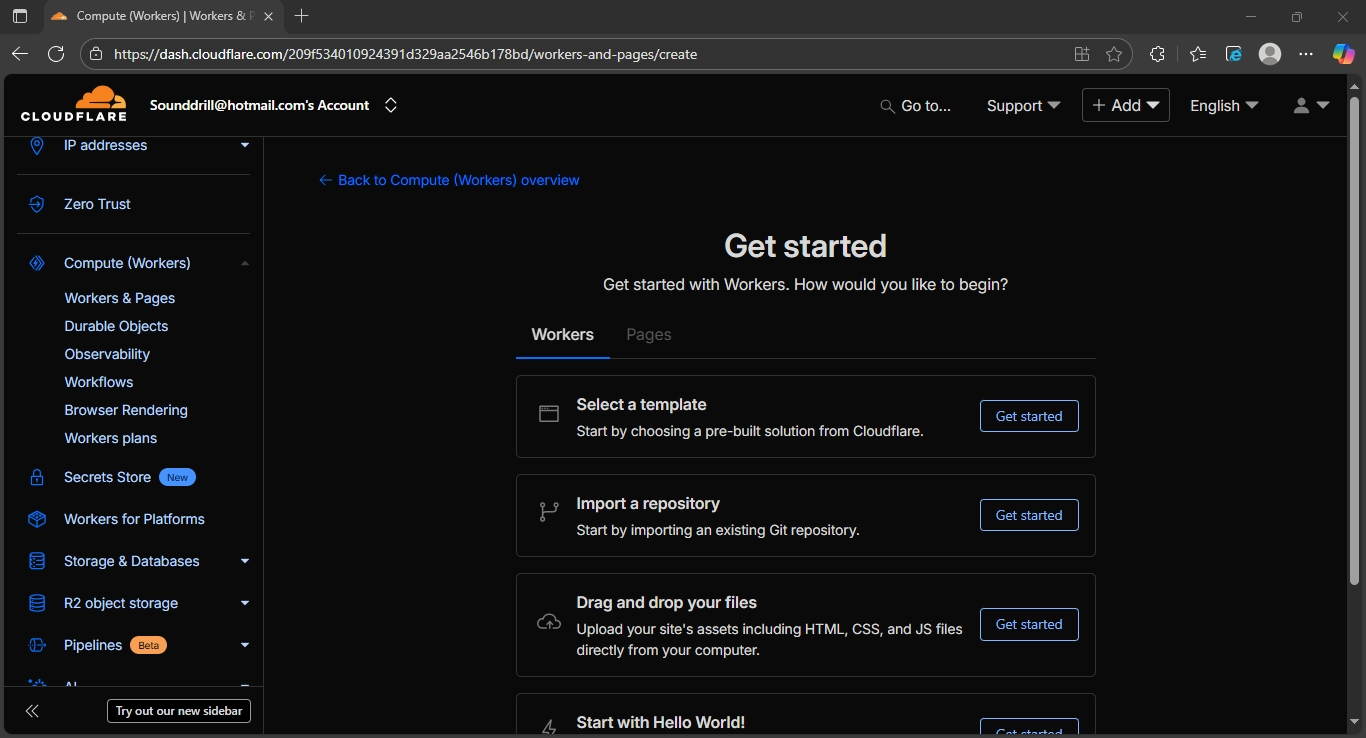This screenshot has height=738, width=1366.
Task: Click the Secrets Store lock icon
Action: coord(36,477)
